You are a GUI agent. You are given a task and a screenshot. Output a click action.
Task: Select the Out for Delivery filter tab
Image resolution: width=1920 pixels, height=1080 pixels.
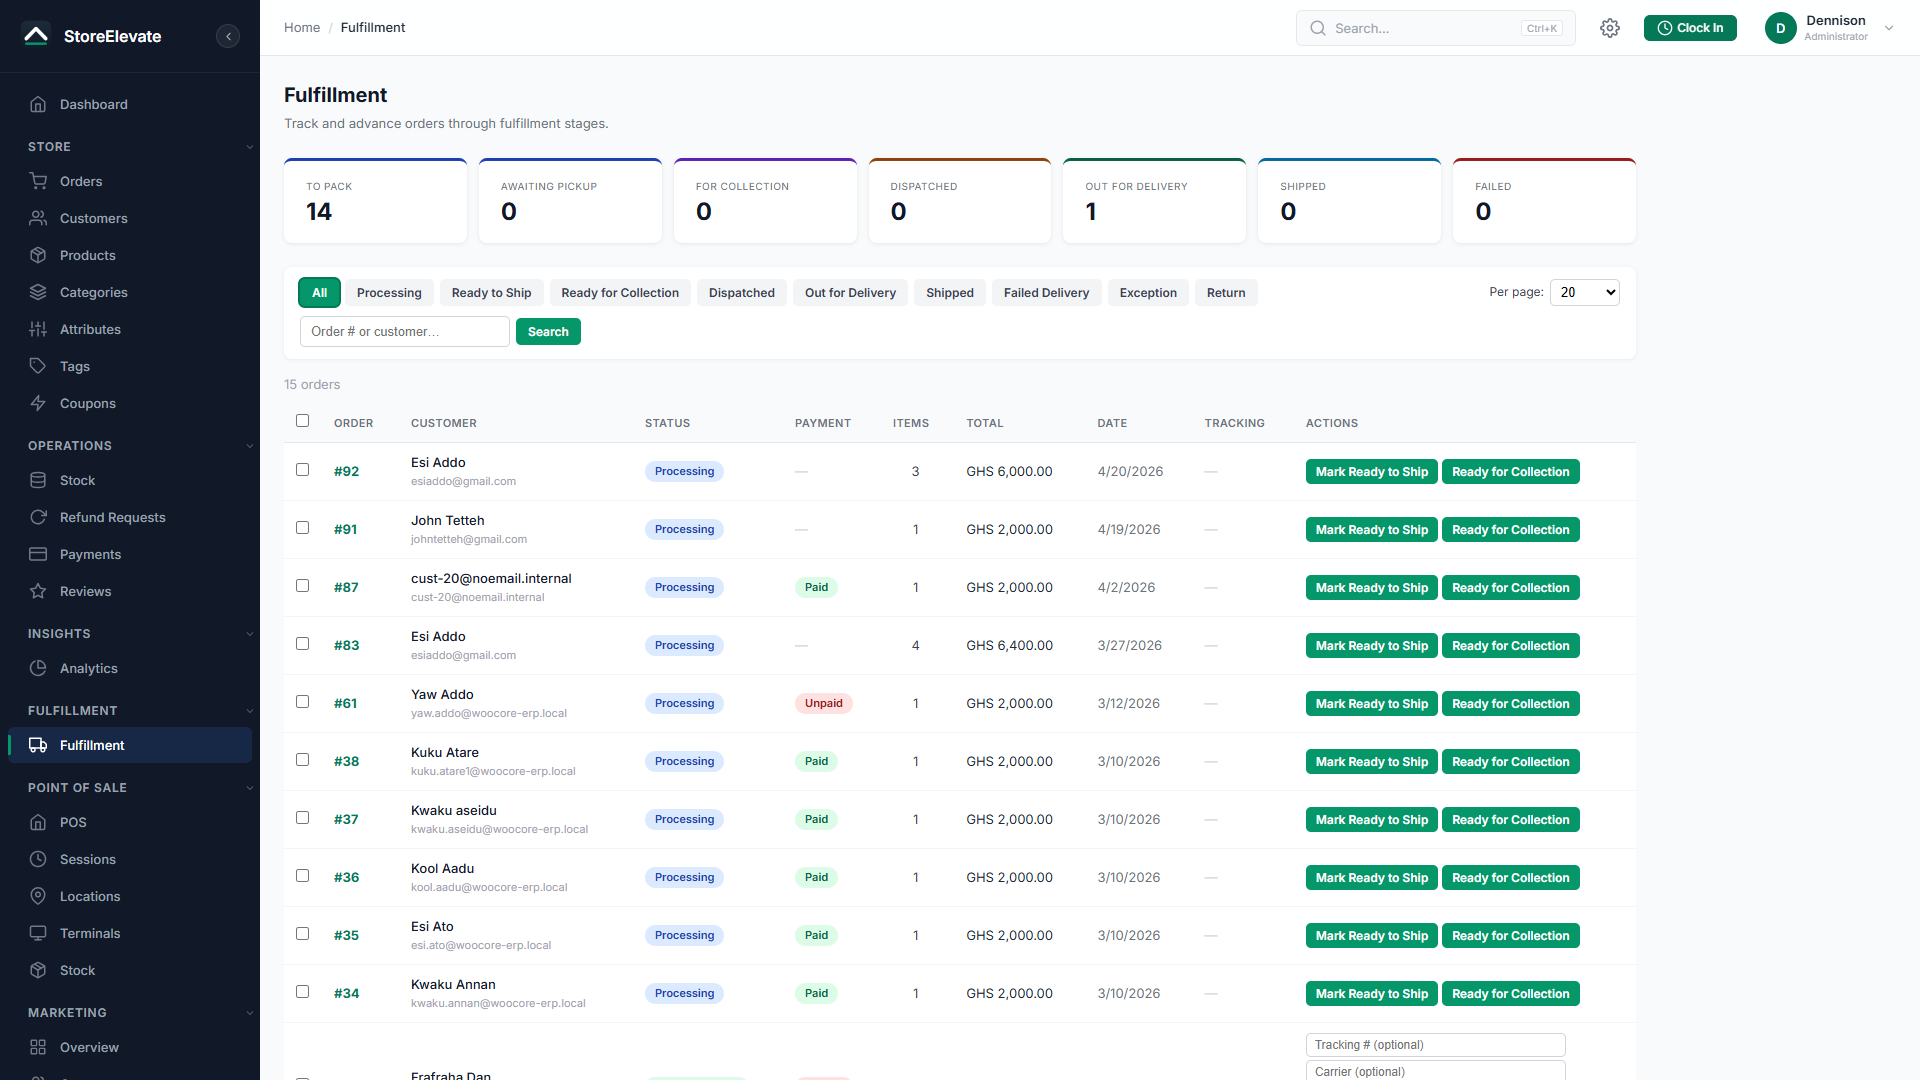[850, 293]
